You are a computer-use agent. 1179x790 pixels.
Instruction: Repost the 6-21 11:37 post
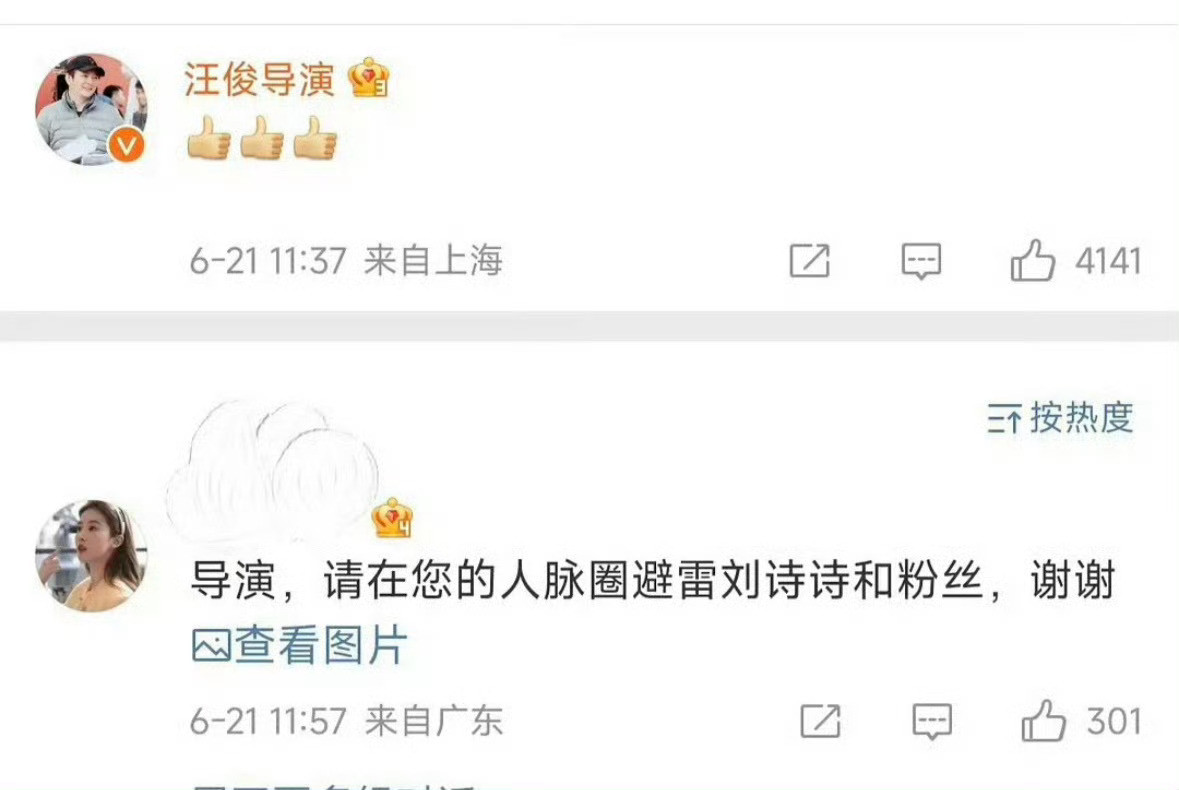click(x=809, y=261)
